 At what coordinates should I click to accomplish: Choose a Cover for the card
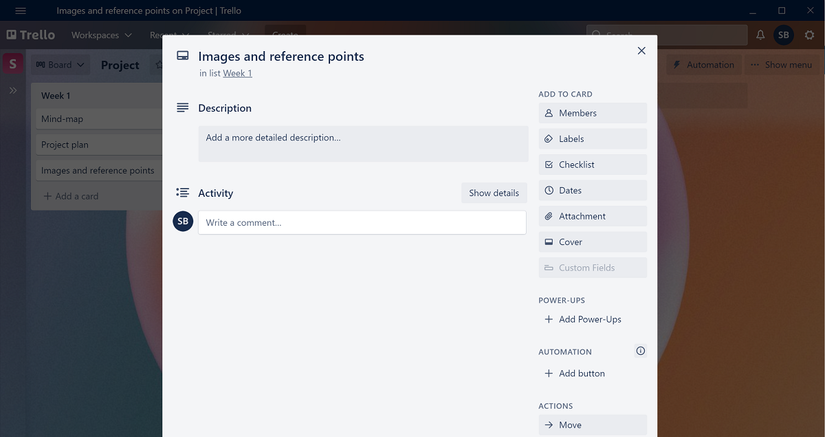(x=592, y=242)
